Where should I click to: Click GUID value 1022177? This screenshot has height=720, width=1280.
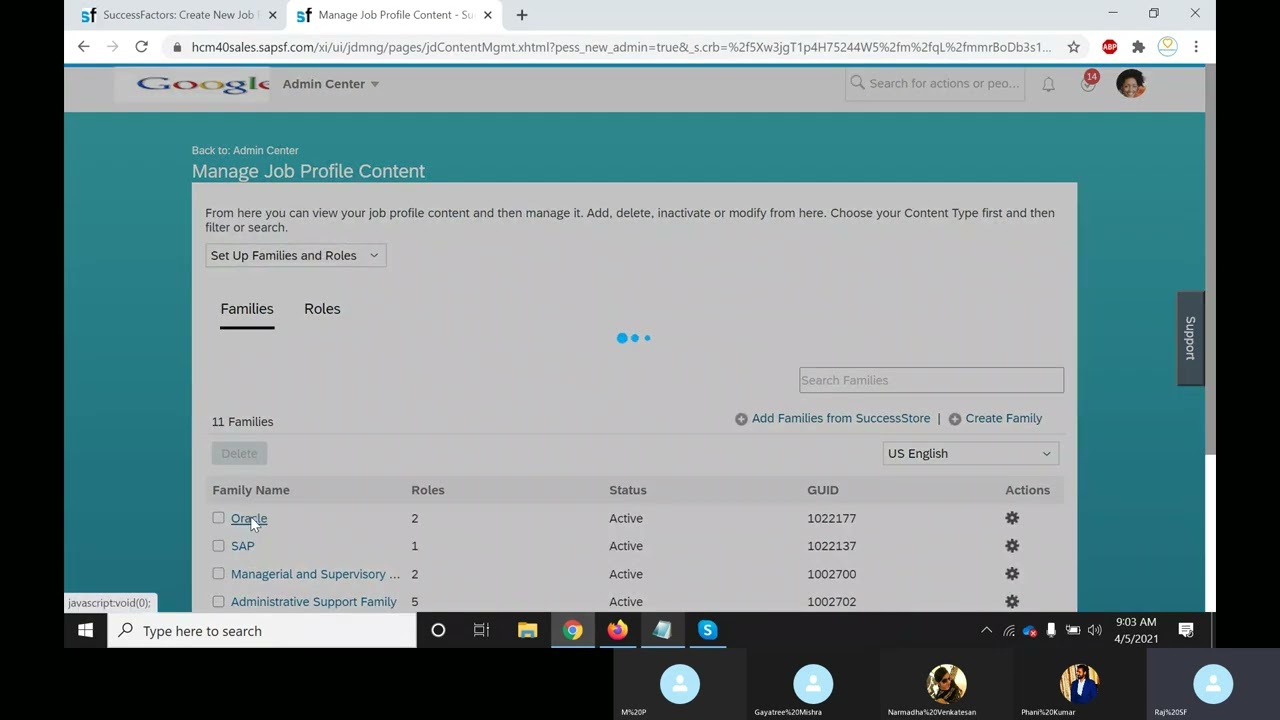click(x=832, y=518)
